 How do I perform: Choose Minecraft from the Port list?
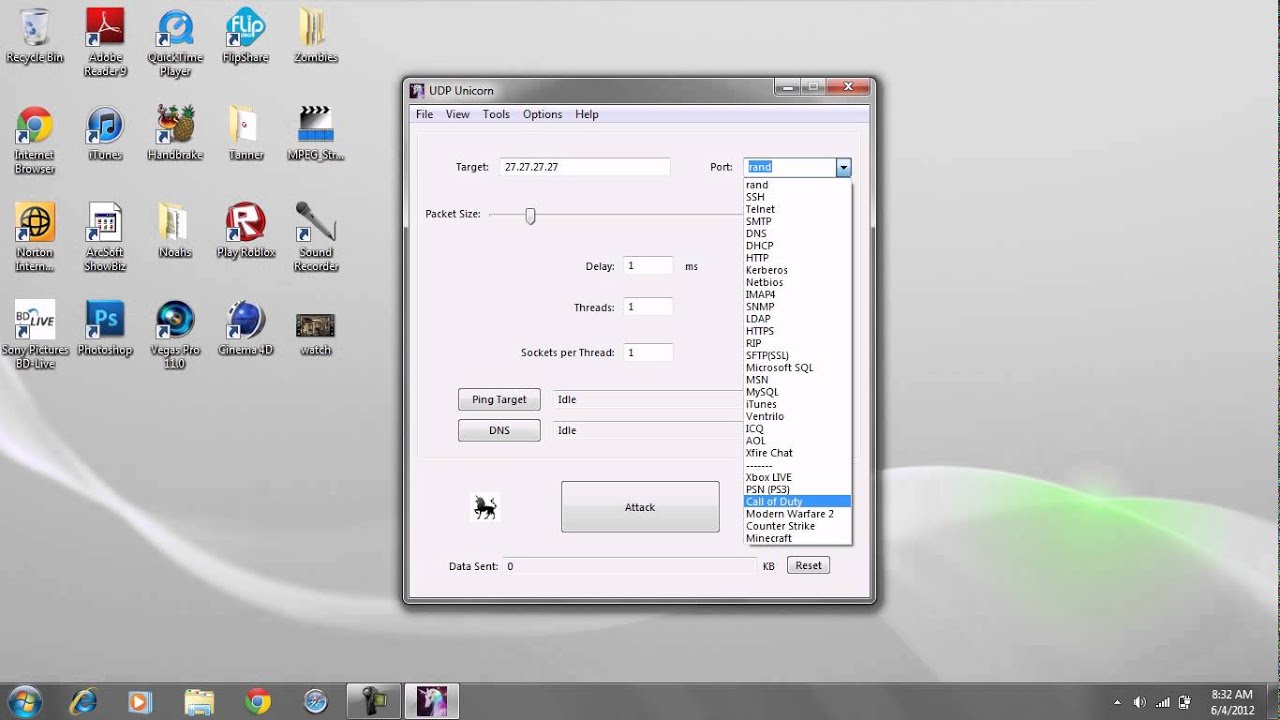797,538
